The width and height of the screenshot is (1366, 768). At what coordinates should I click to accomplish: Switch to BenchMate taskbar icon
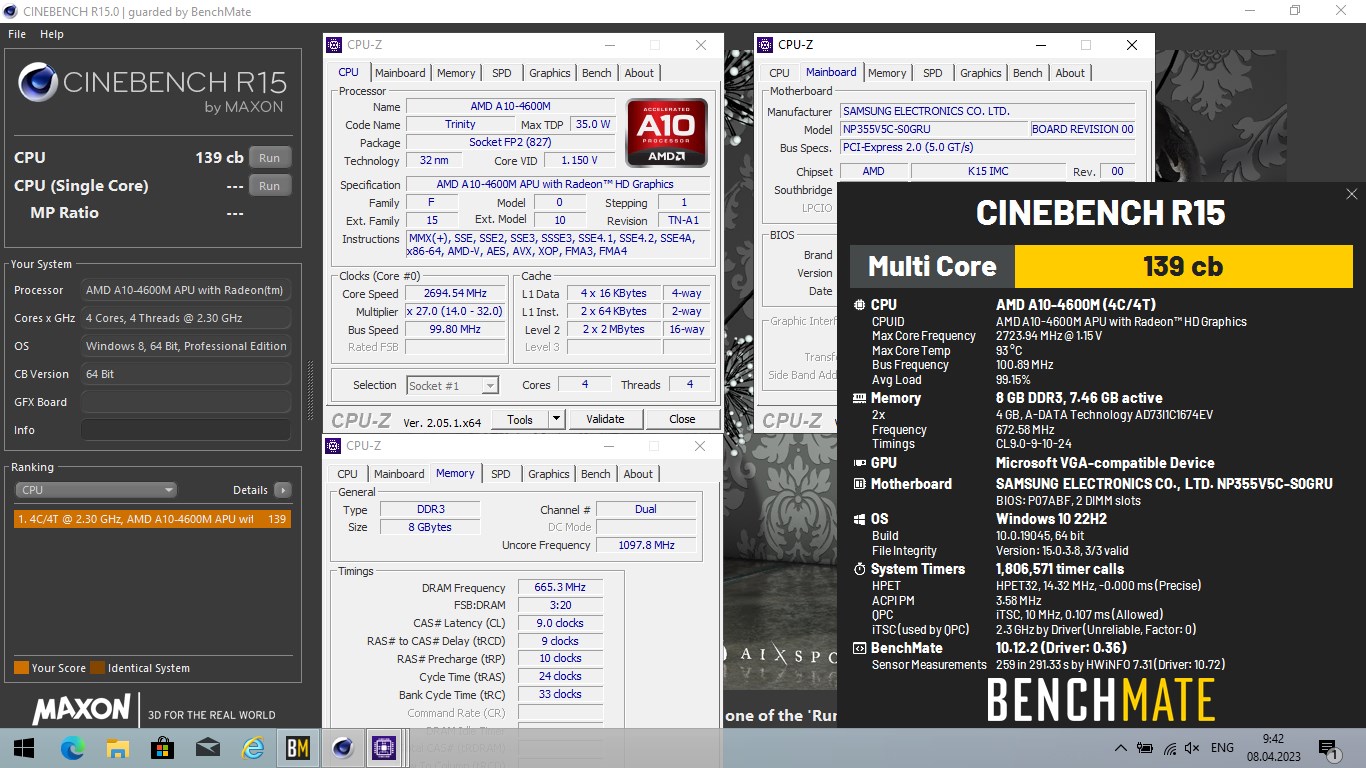(298, 748)
